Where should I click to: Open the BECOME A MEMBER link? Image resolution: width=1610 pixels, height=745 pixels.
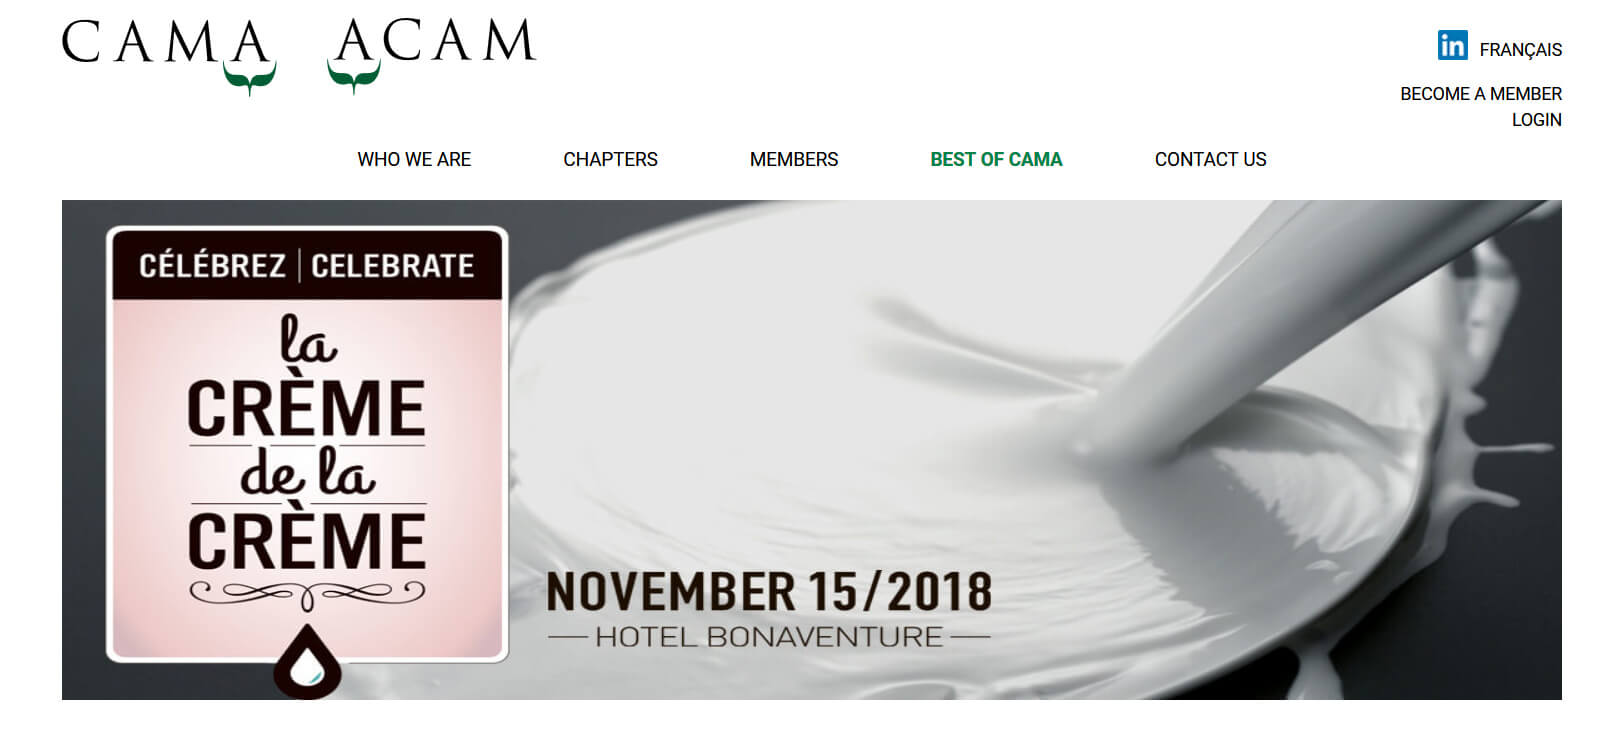point(1480,94)
